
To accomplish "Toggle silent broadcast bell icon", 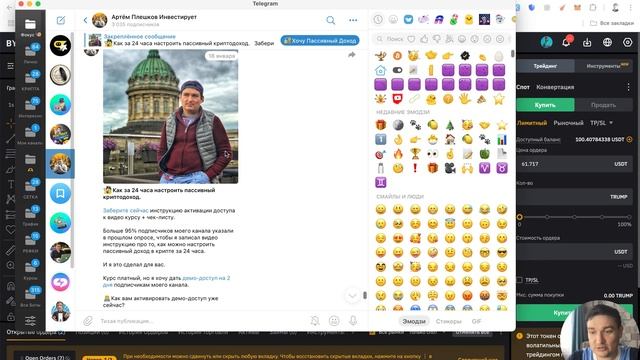I will click(x=315, y=321).
